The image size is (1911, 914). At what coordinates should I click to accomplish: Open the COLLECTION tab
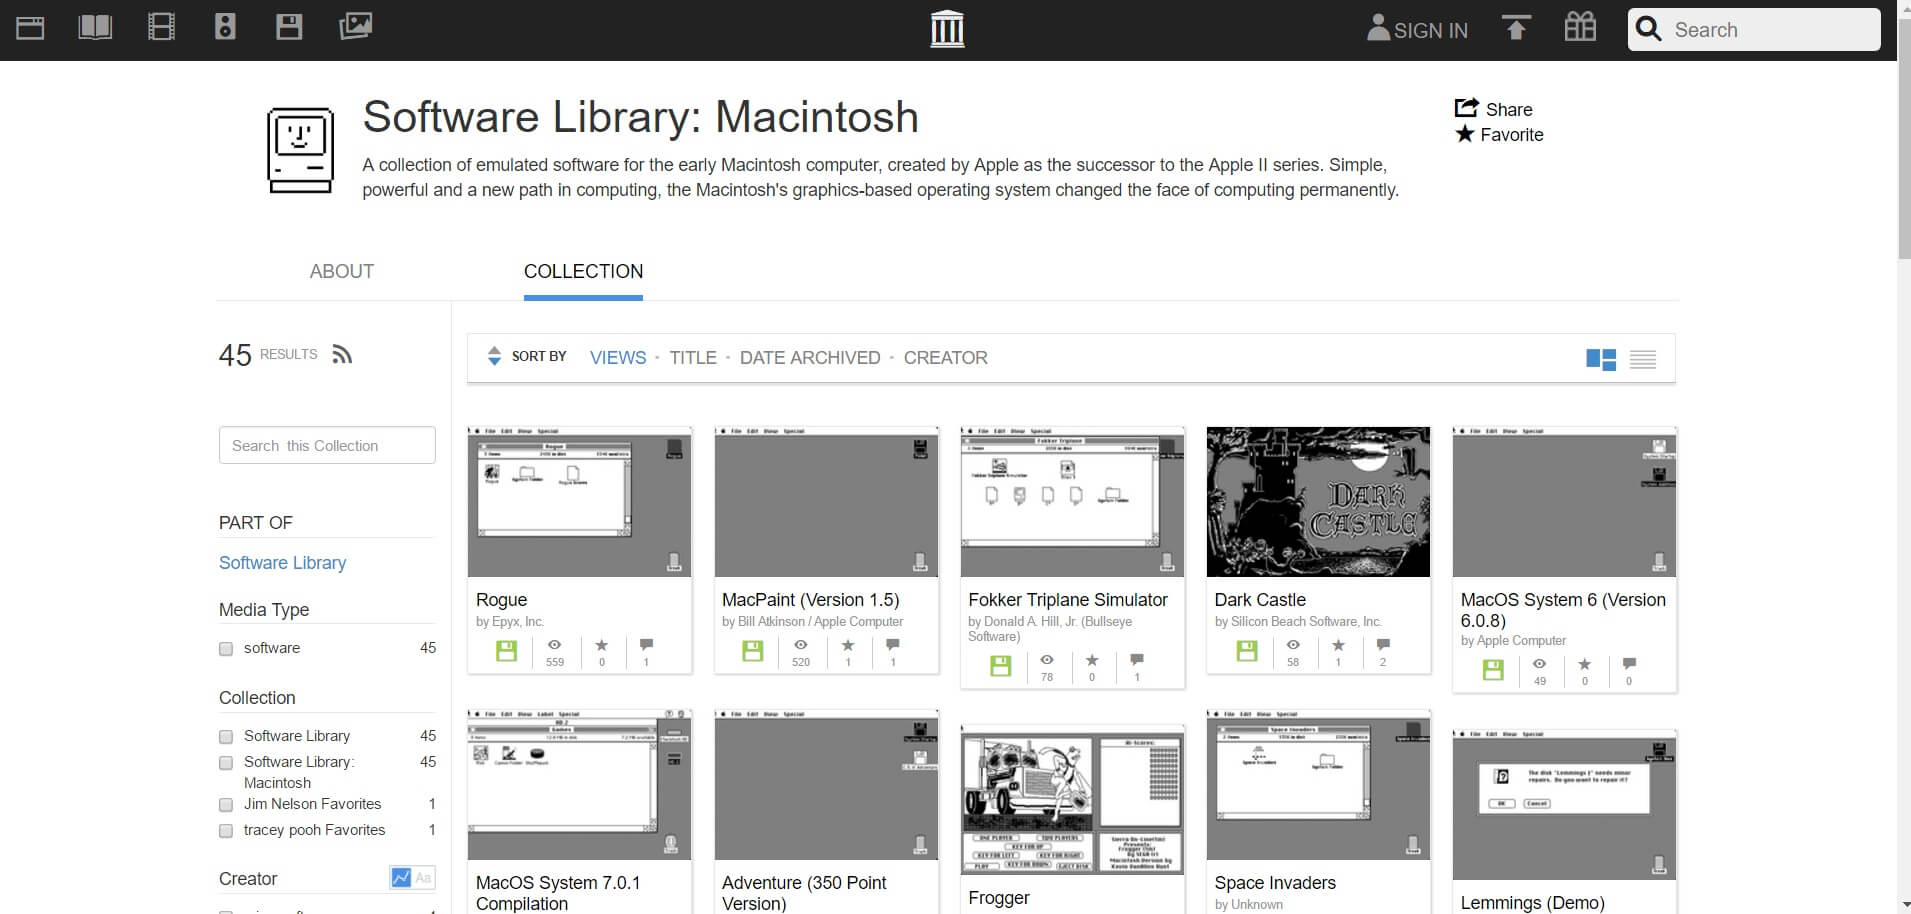click(x=583, y=271)
